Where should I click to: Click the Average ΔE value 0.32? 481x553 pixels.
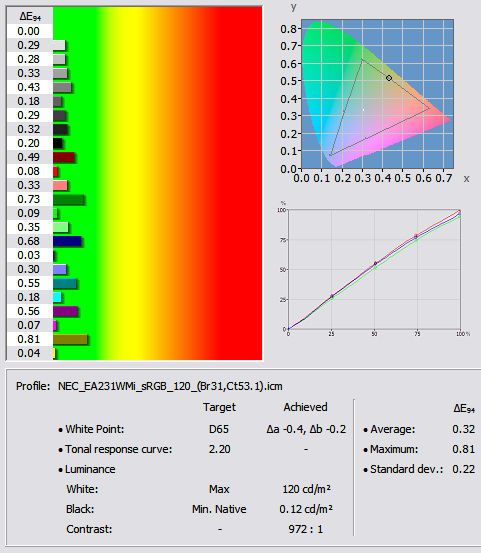463,429
